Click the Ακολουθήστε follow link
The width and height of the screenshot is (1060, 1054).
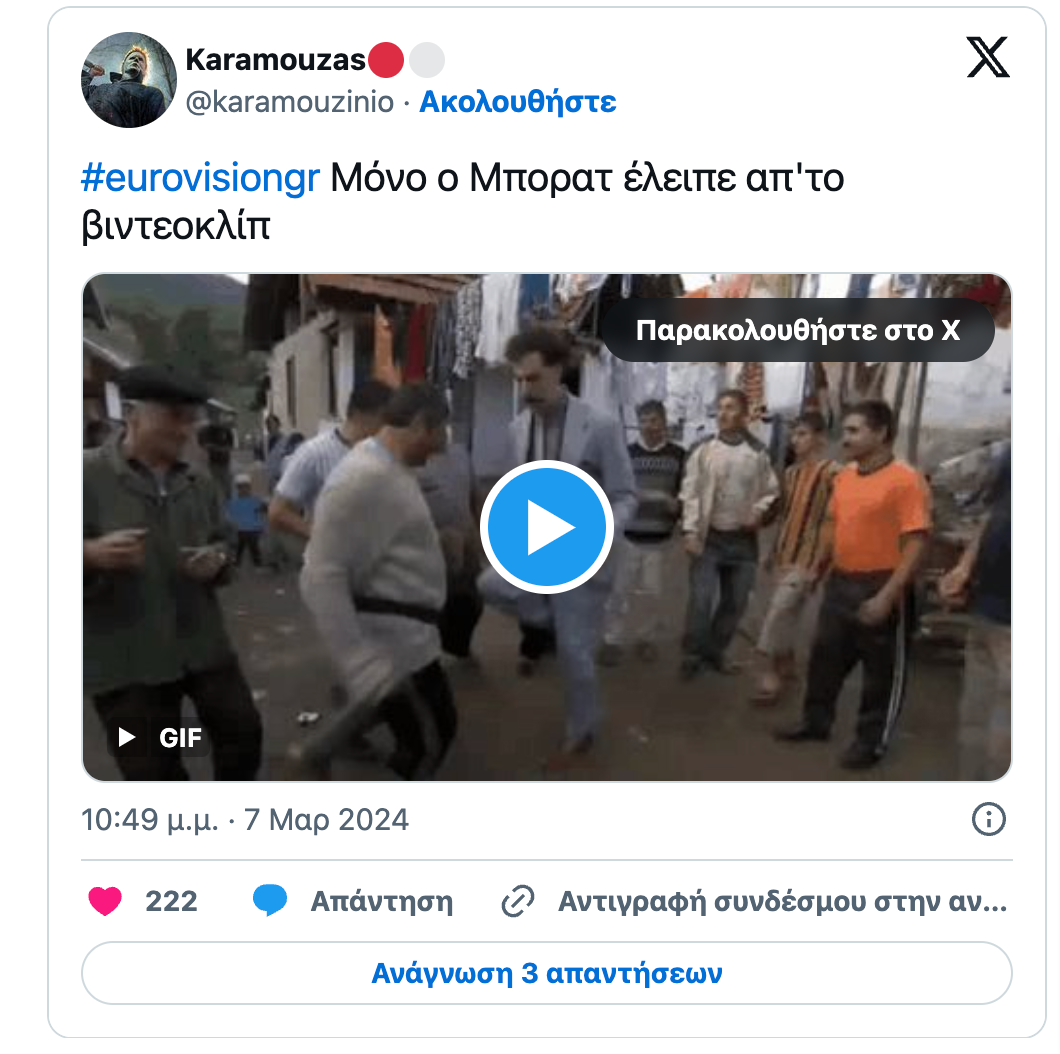point(518,102)
